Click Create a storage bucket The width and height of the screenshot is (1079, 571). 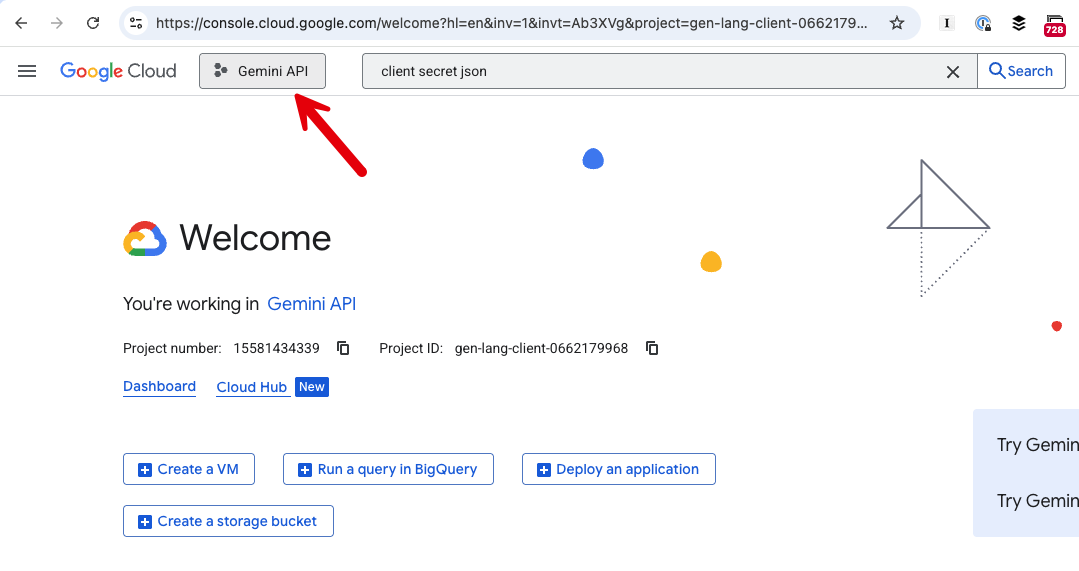coord(228,521)
